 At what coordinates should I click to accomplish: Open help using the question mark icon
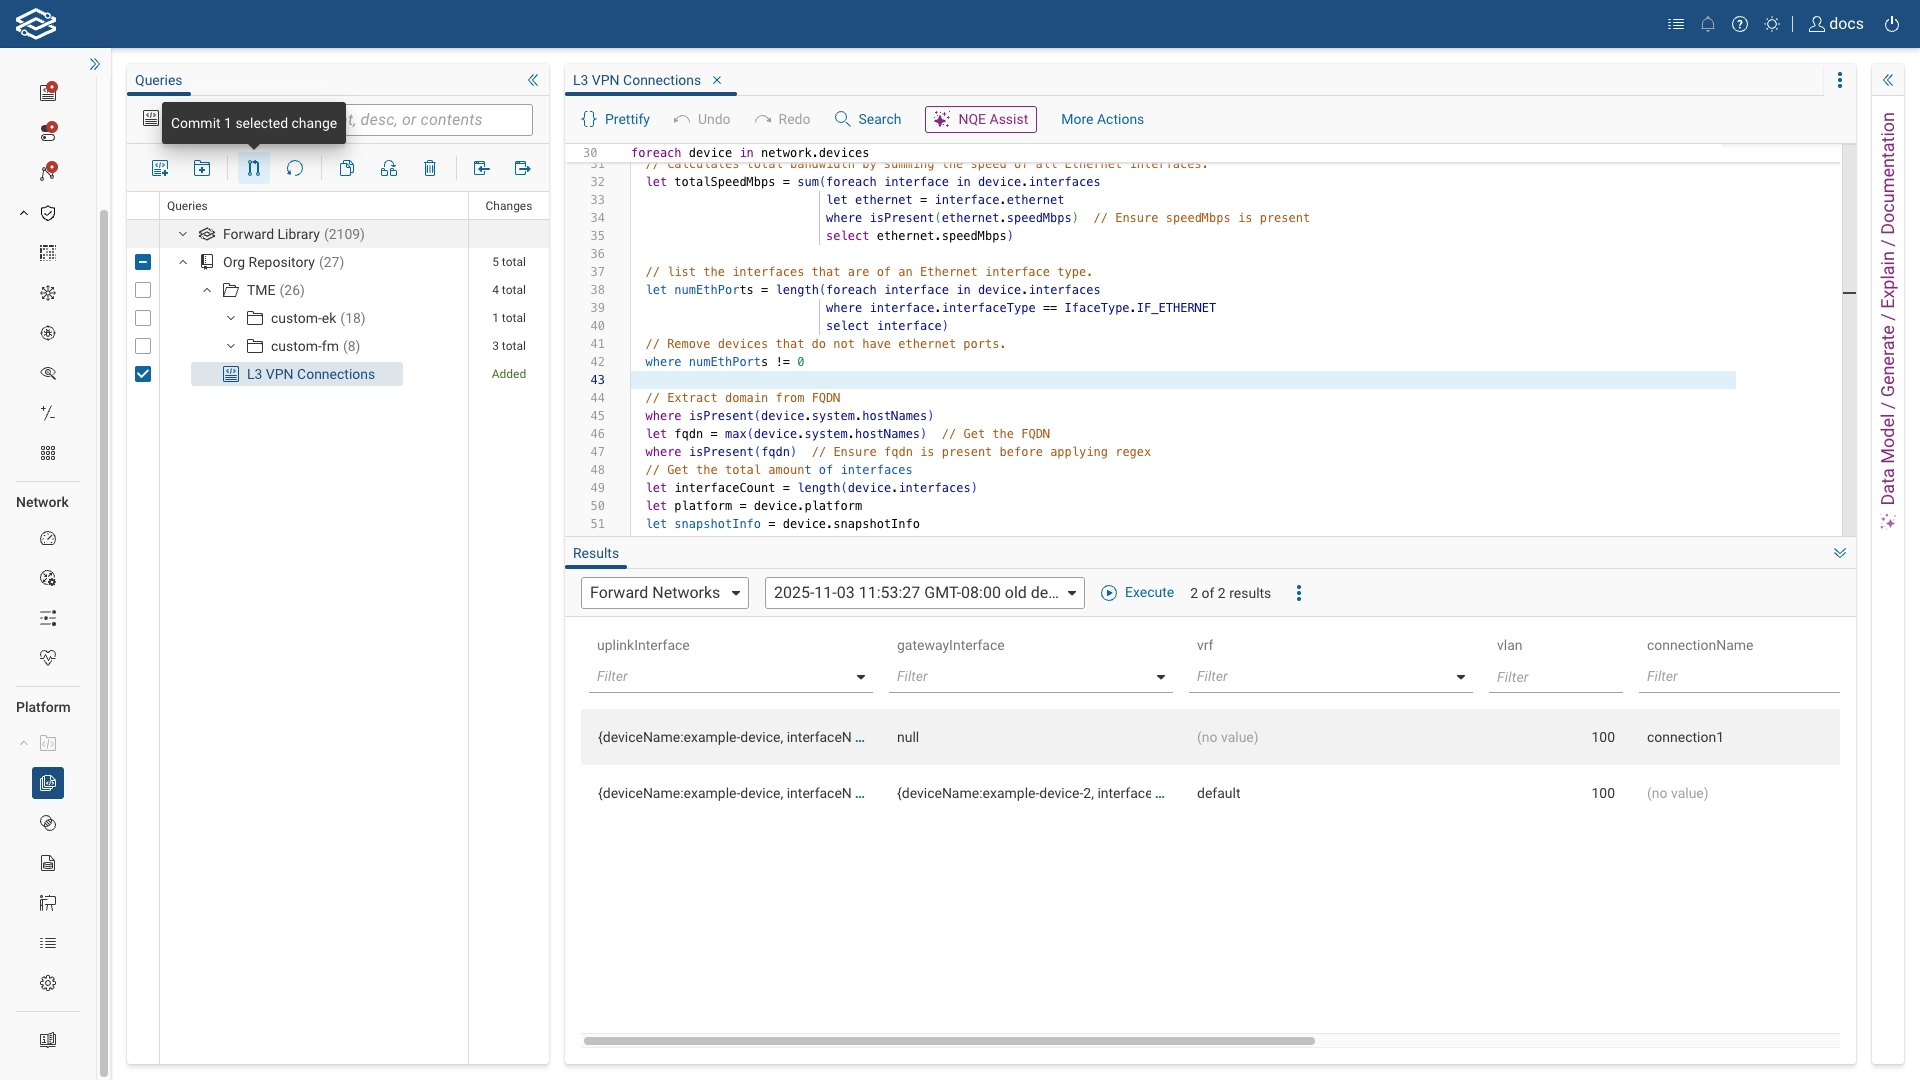[1741, 24]
